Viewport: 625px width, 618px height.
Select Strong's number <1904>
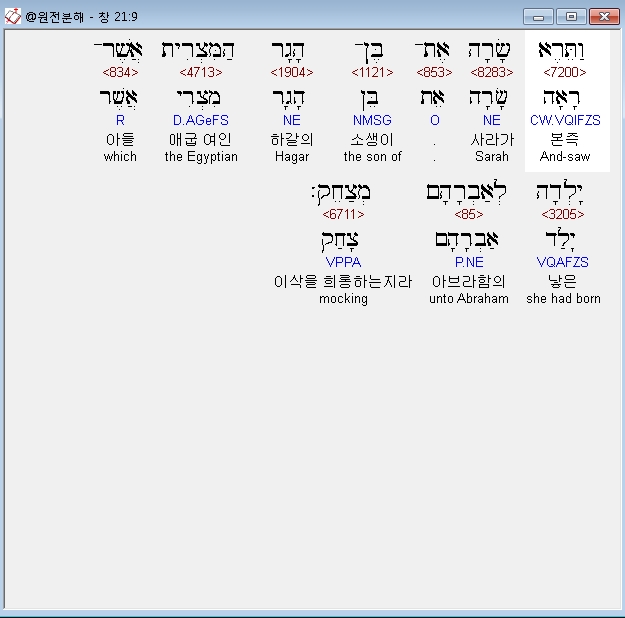291,72
